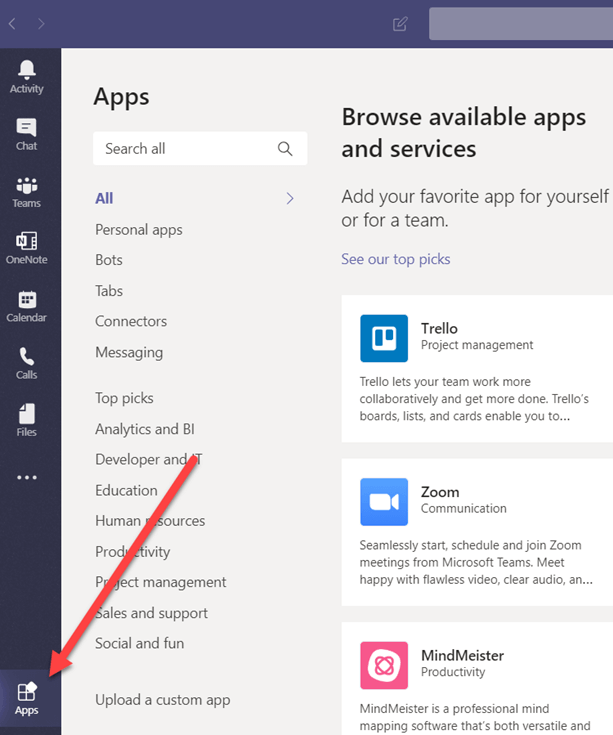Click the back navigation arrow
Screen dimensions: 613x735
[12, 24]
